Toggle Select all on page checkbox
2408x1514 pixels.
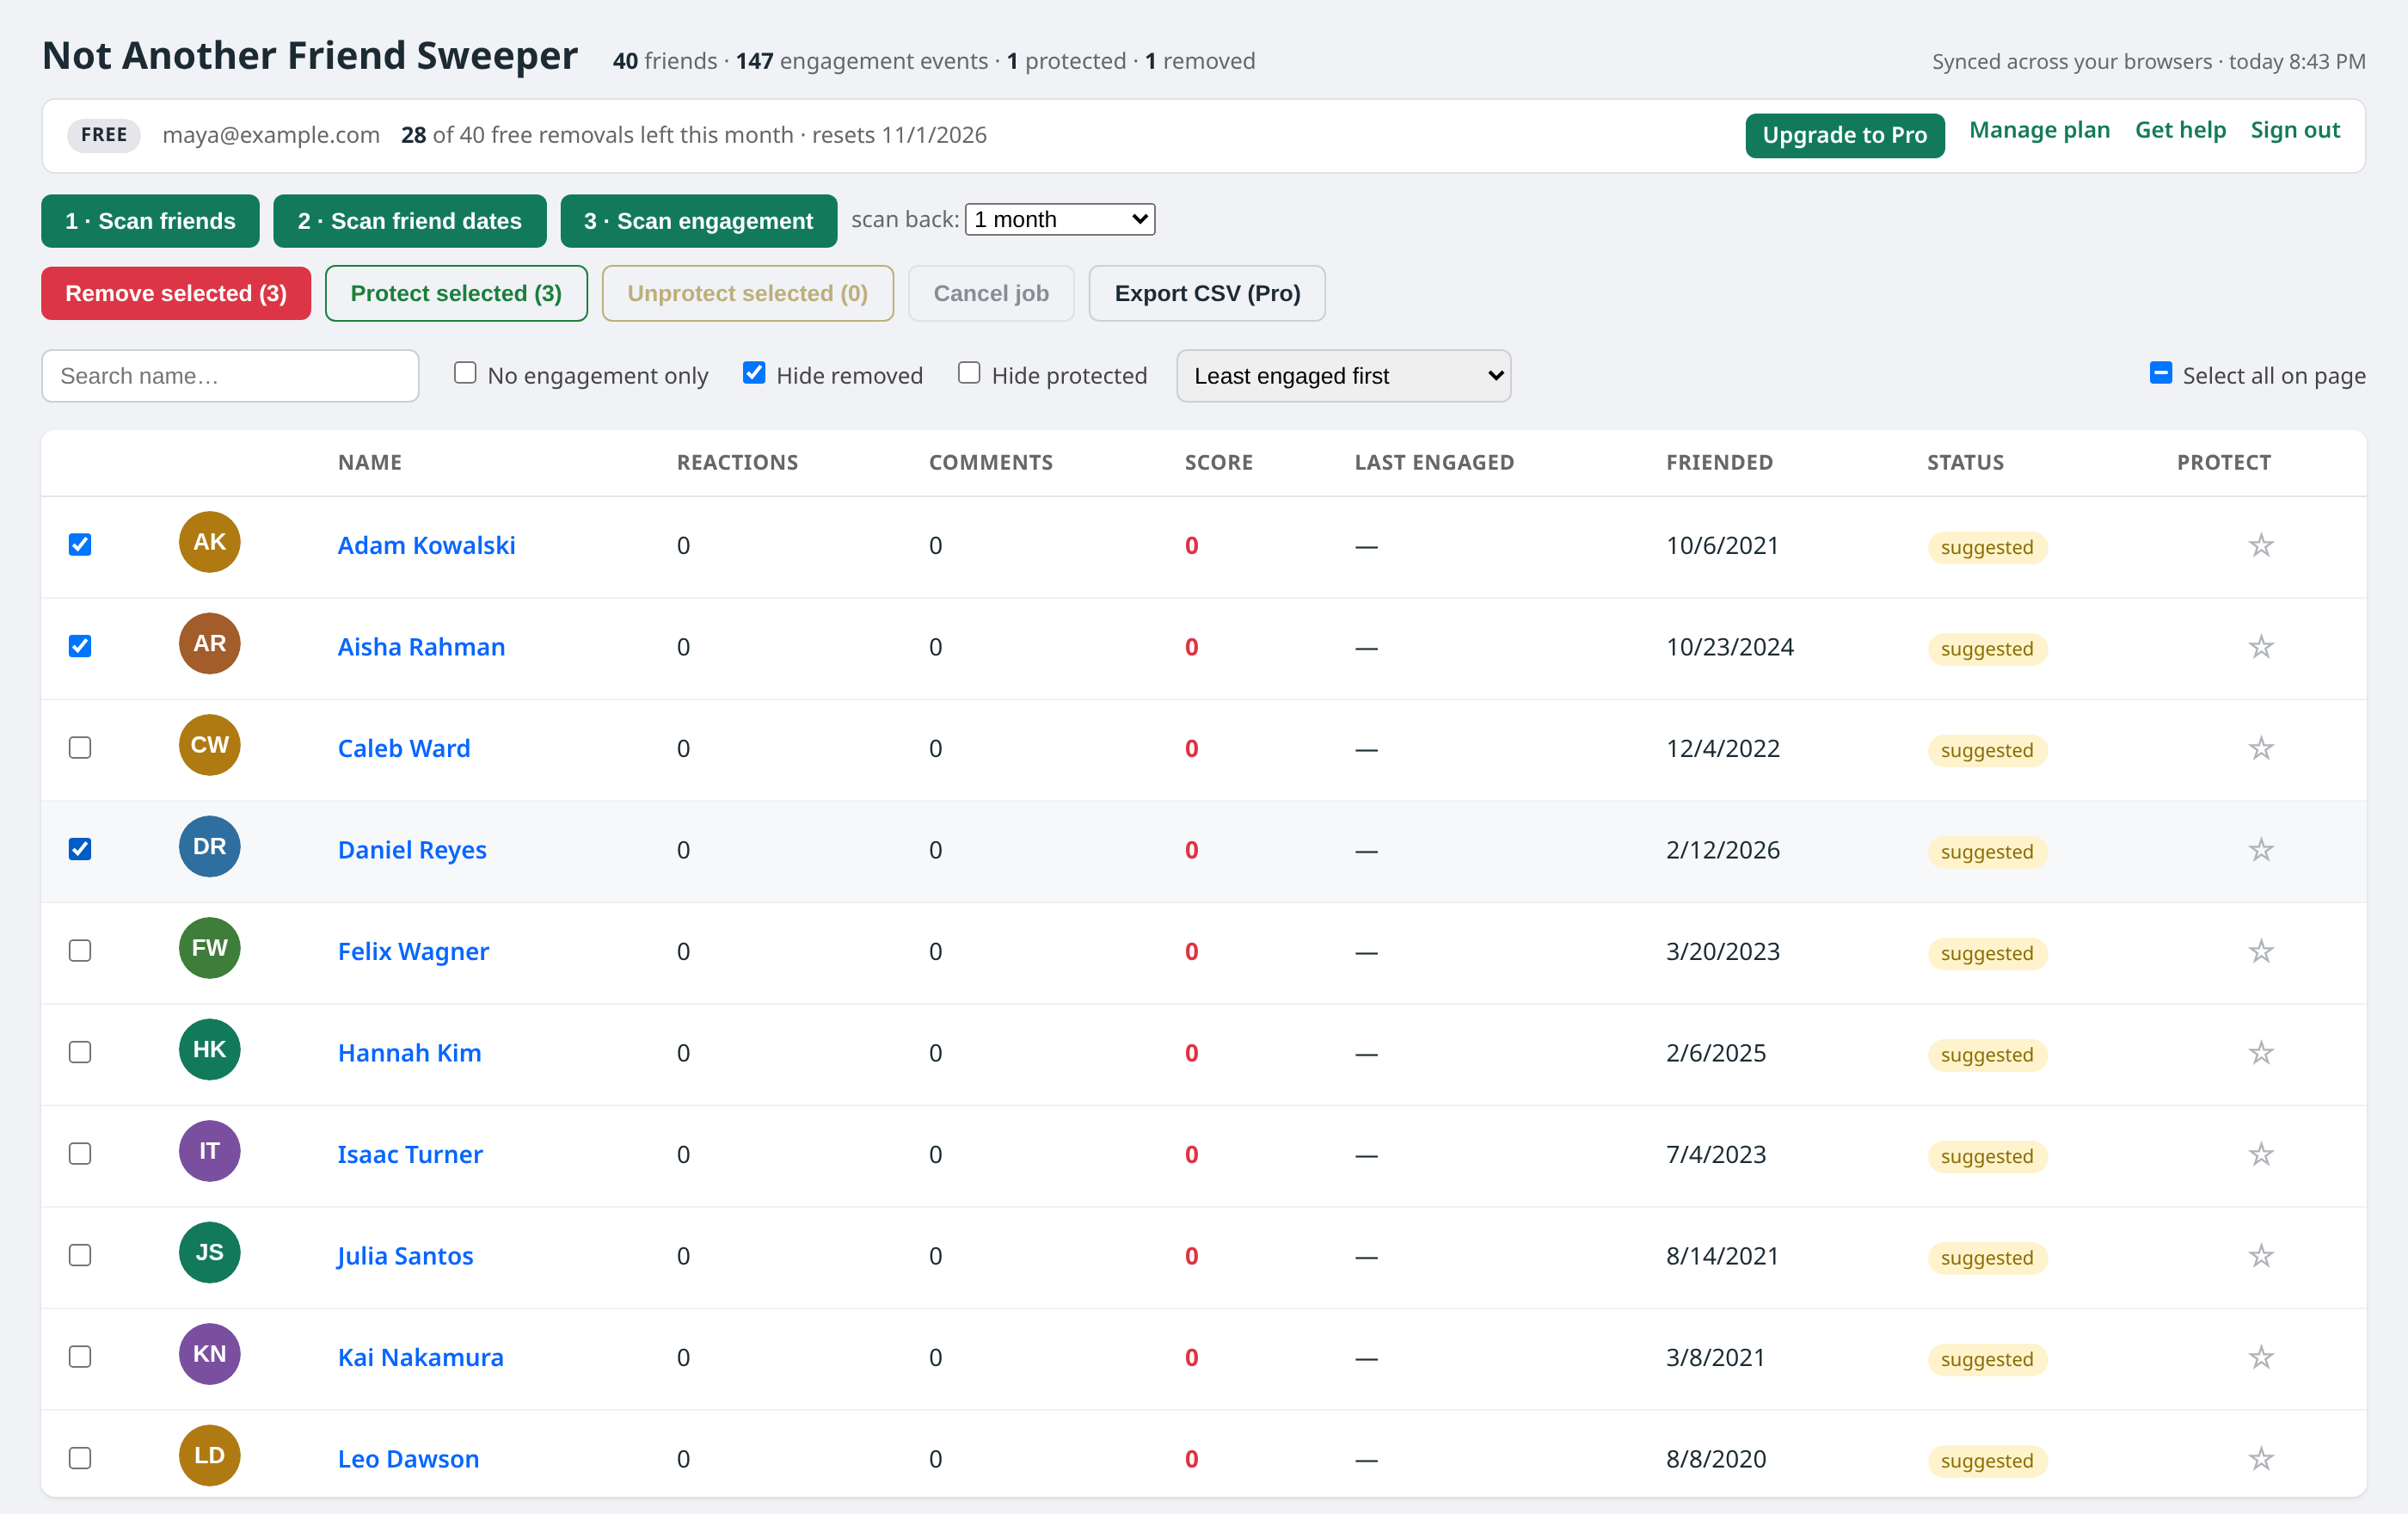(x=2160, y=373)
